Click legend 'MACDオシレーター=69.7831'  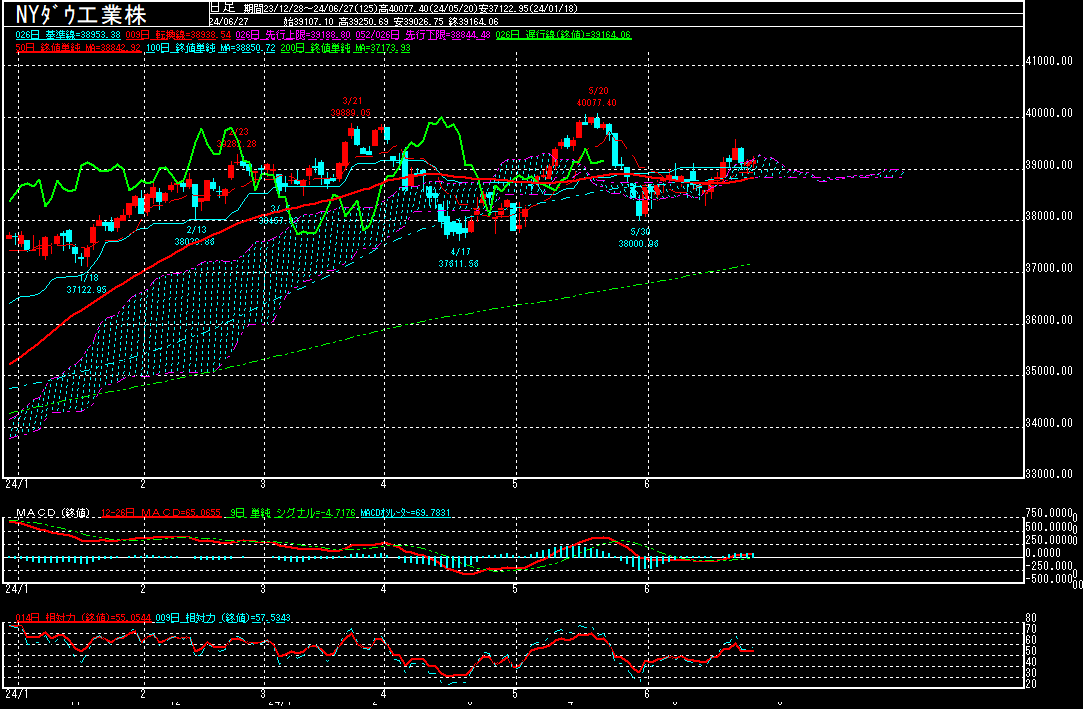(x=405, y=513)
